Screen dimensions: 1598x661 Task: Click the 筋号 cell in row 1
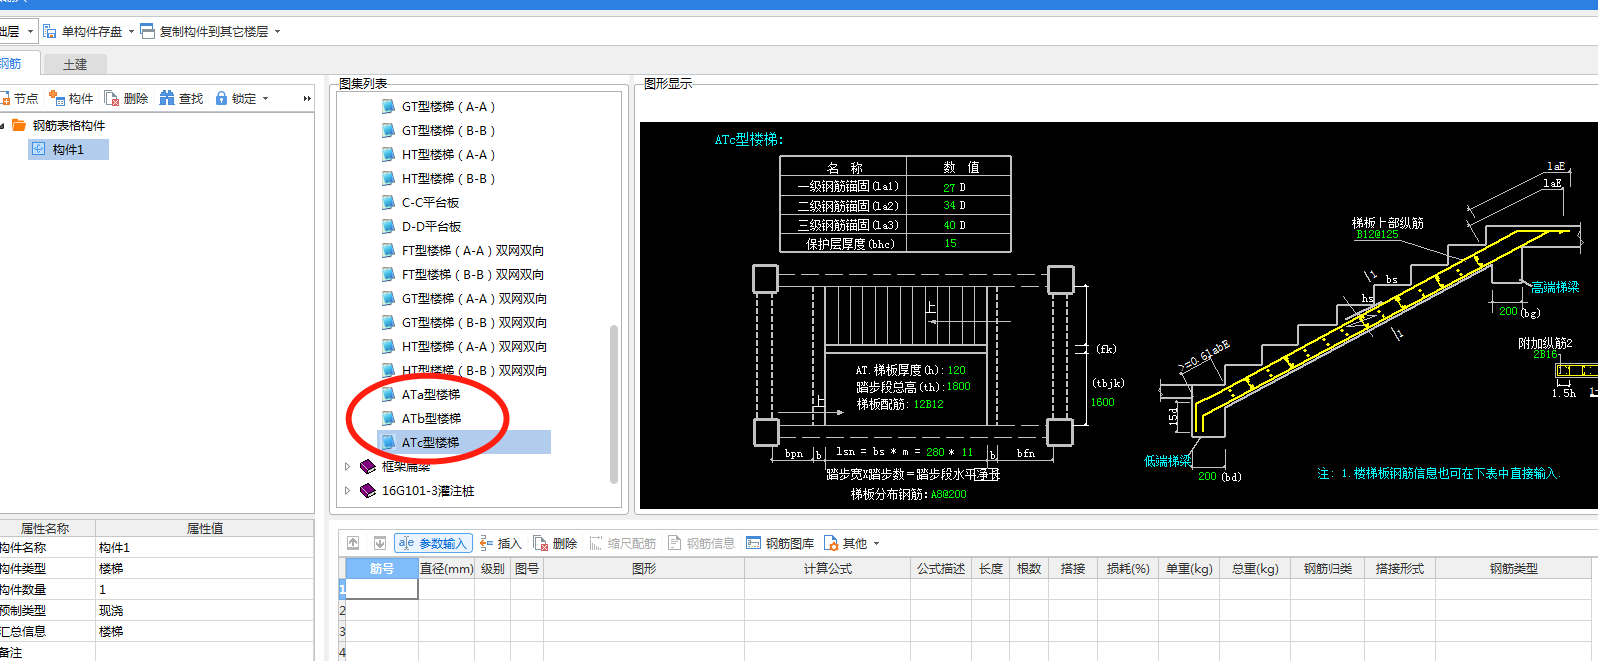pos(382,589)
